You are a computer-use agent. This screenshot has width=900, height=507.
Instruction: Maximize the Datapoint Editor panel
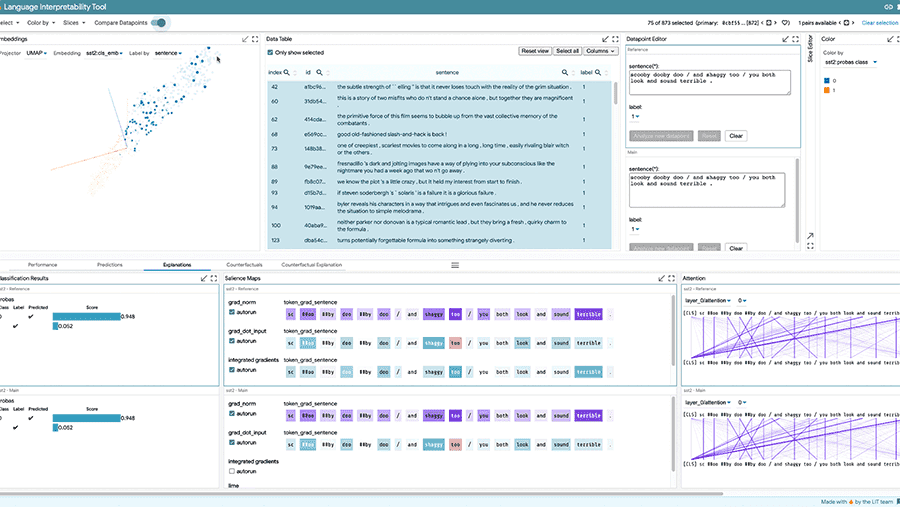tap(795, 39)
